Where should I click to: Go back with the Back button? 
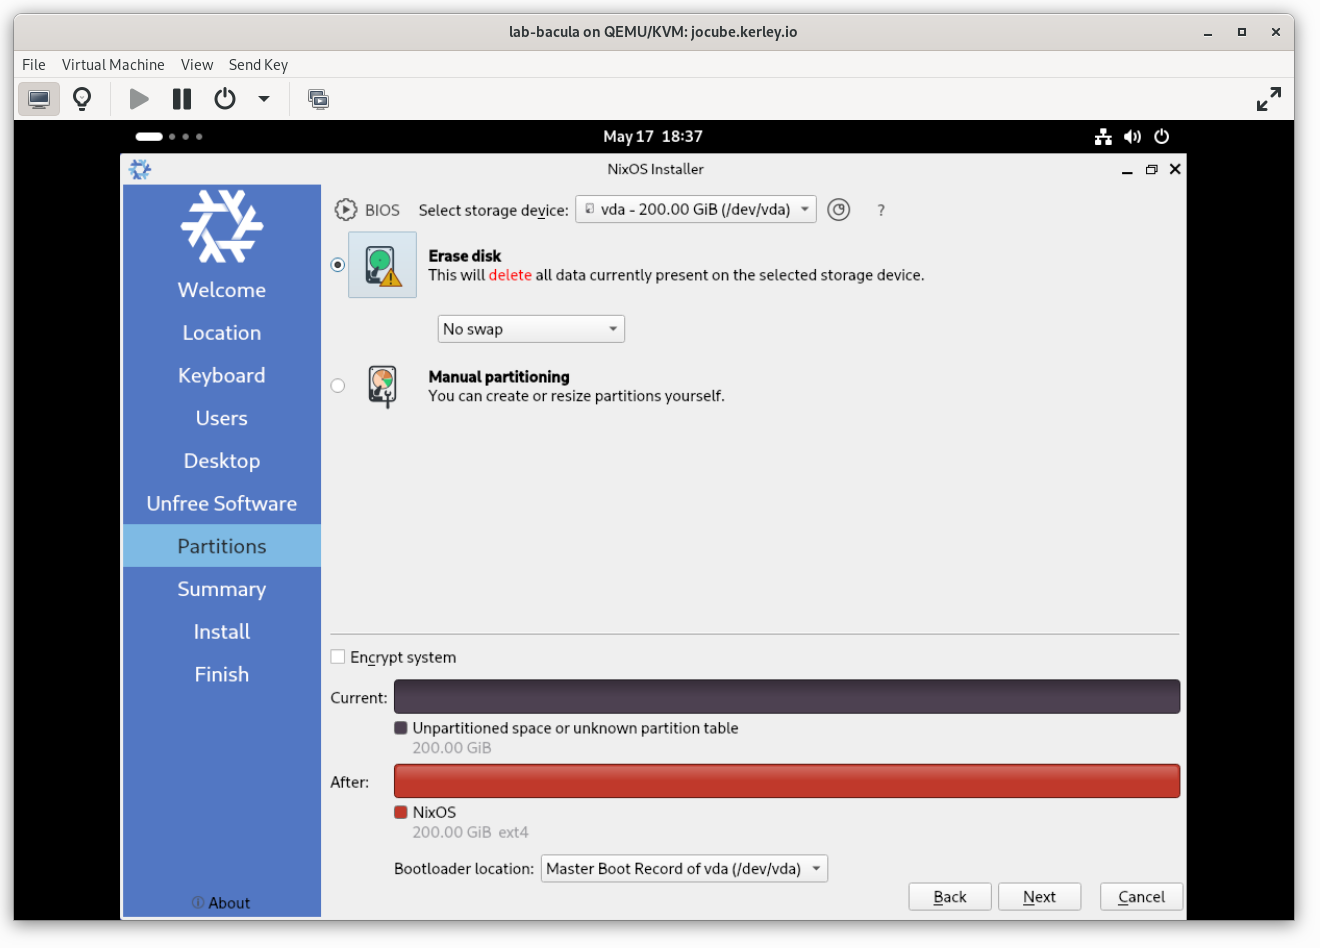pos(950,897)
